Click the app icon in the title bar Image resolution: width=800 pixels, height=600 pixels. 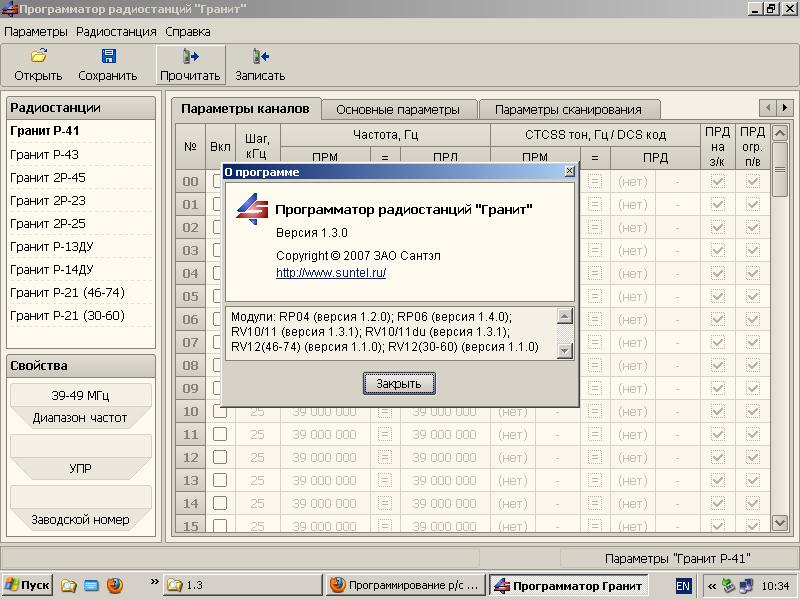9,9
